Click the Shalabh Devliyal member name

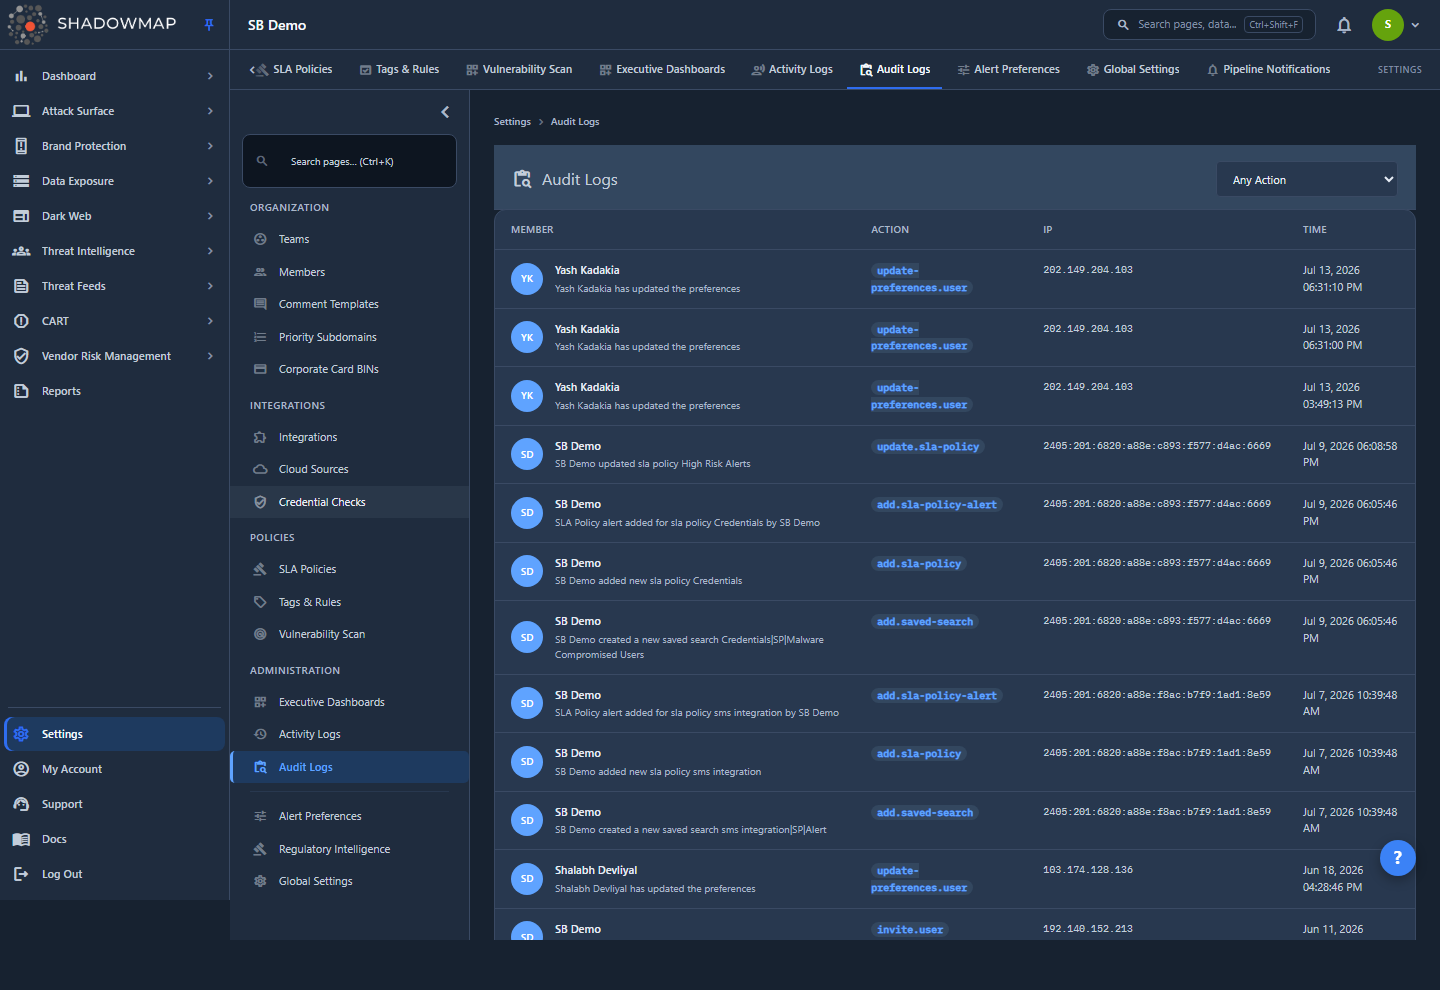(596, 870)
